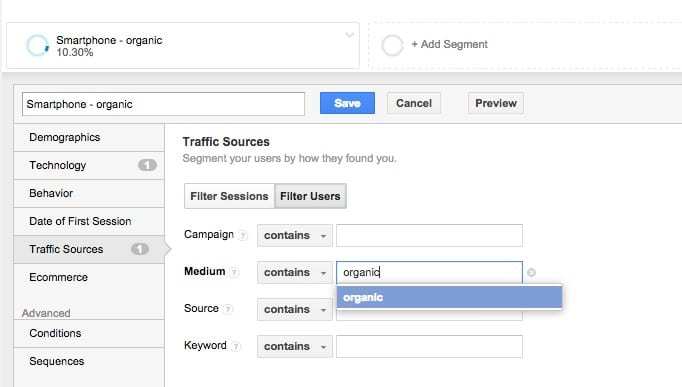This screenshot has width=682, height=387.
Task: Click the Keyword help question mark icon
Action: (236, 346)
